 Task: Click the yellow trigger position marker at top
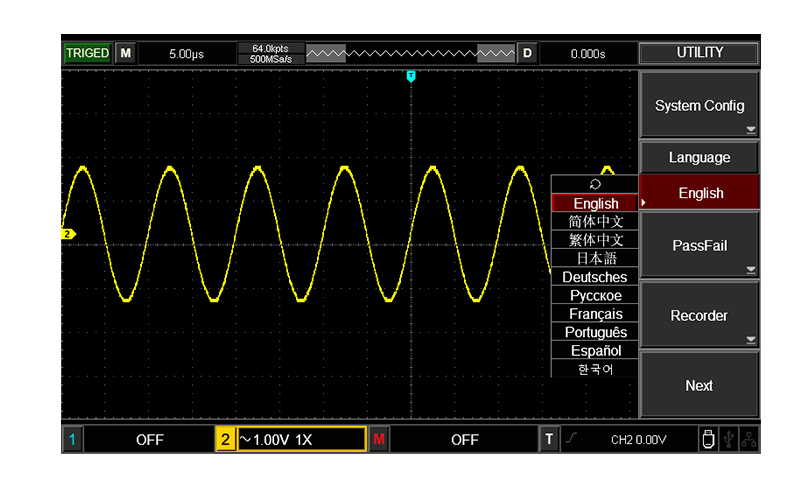(410, 76)
